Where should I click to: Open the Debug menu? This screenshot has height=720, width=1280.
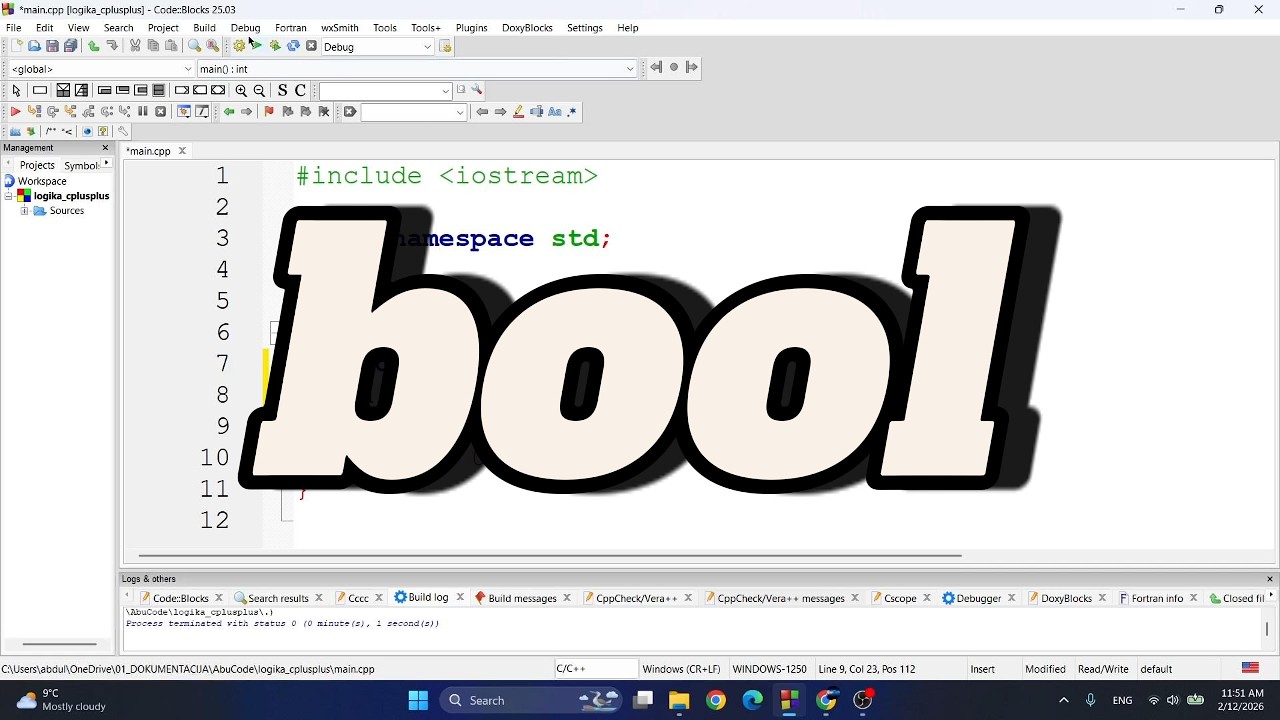(x=245, y=28)
